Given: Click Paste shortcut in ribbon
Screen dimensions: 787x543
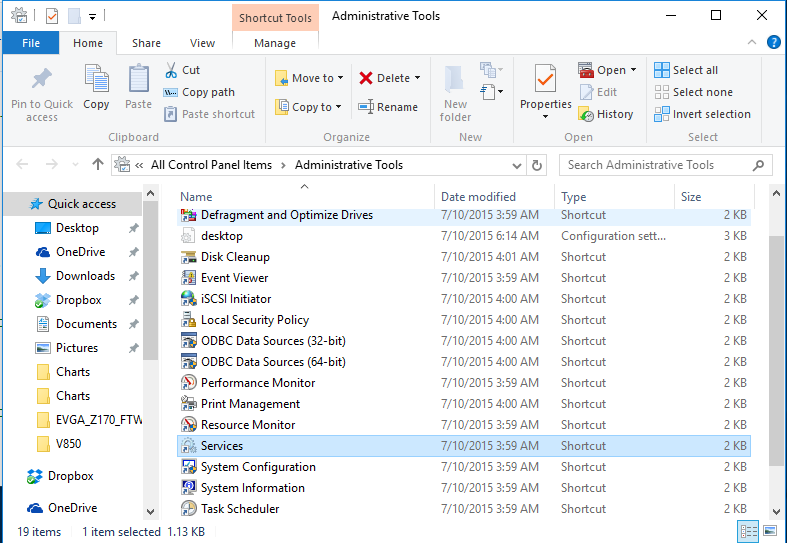Looking at the screenshot, I should click(x=209, y=114).
